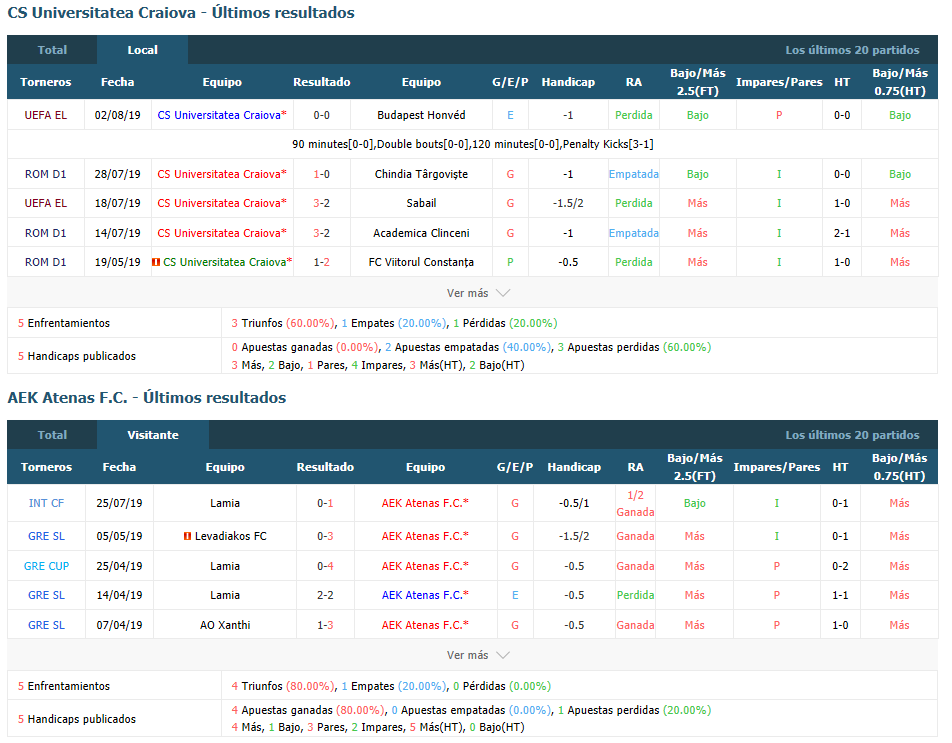Click the Handicap column header in AEK table
Viewport: 952px width, 743px height.
point(574,467)
